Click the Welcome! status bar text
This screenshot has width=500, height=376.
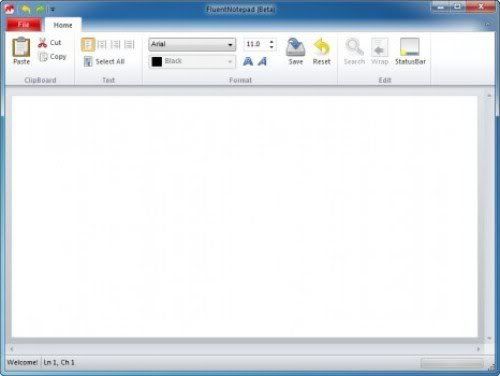22,362
